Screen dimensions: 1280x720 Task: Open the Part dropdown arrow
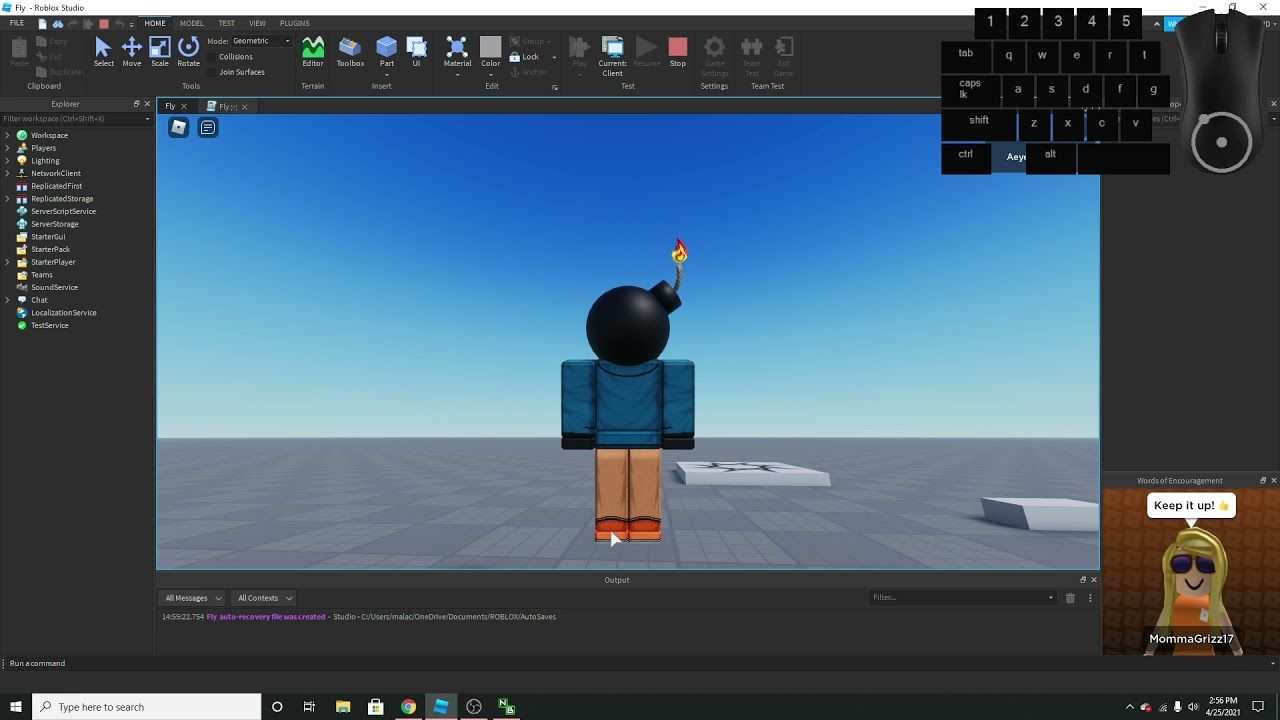pos(386,75)
